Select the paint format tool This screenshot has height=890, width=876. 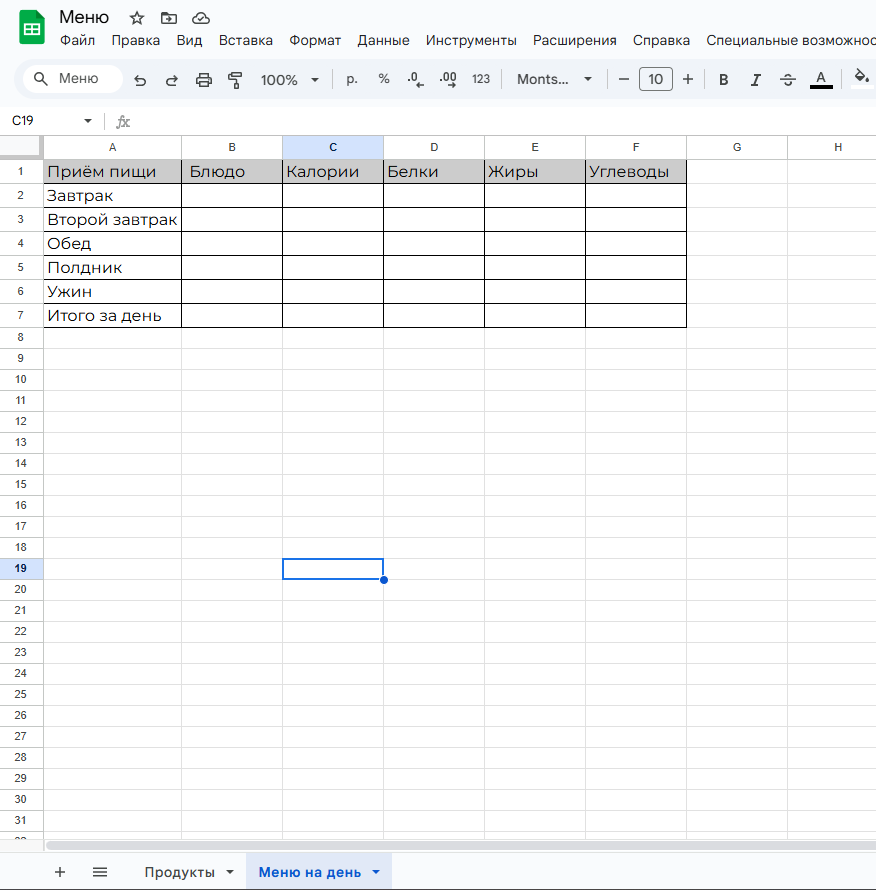coord(235,79)
